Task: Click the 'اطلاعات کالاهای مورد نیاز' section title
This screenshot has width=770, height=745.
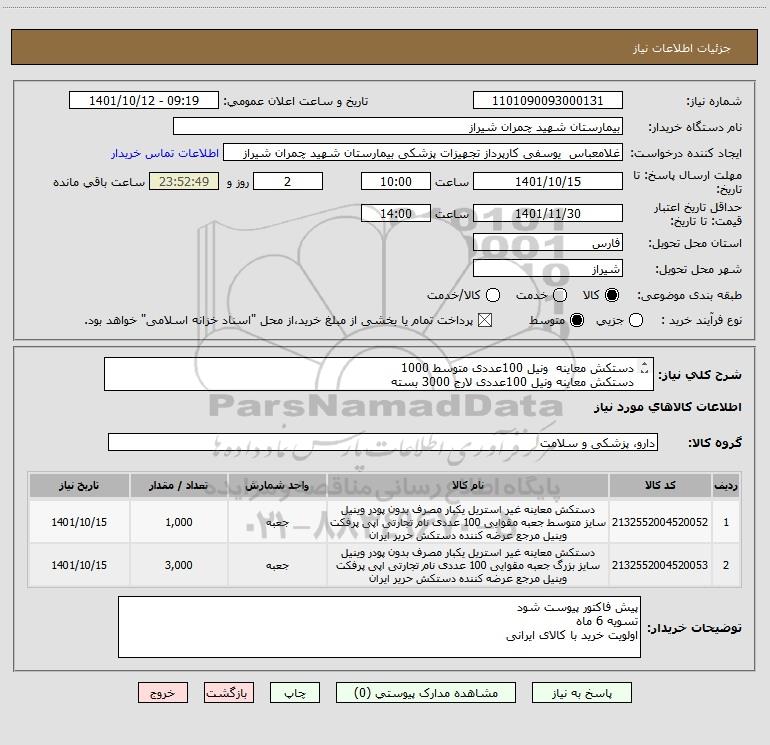Action: [x=667, y=407]
